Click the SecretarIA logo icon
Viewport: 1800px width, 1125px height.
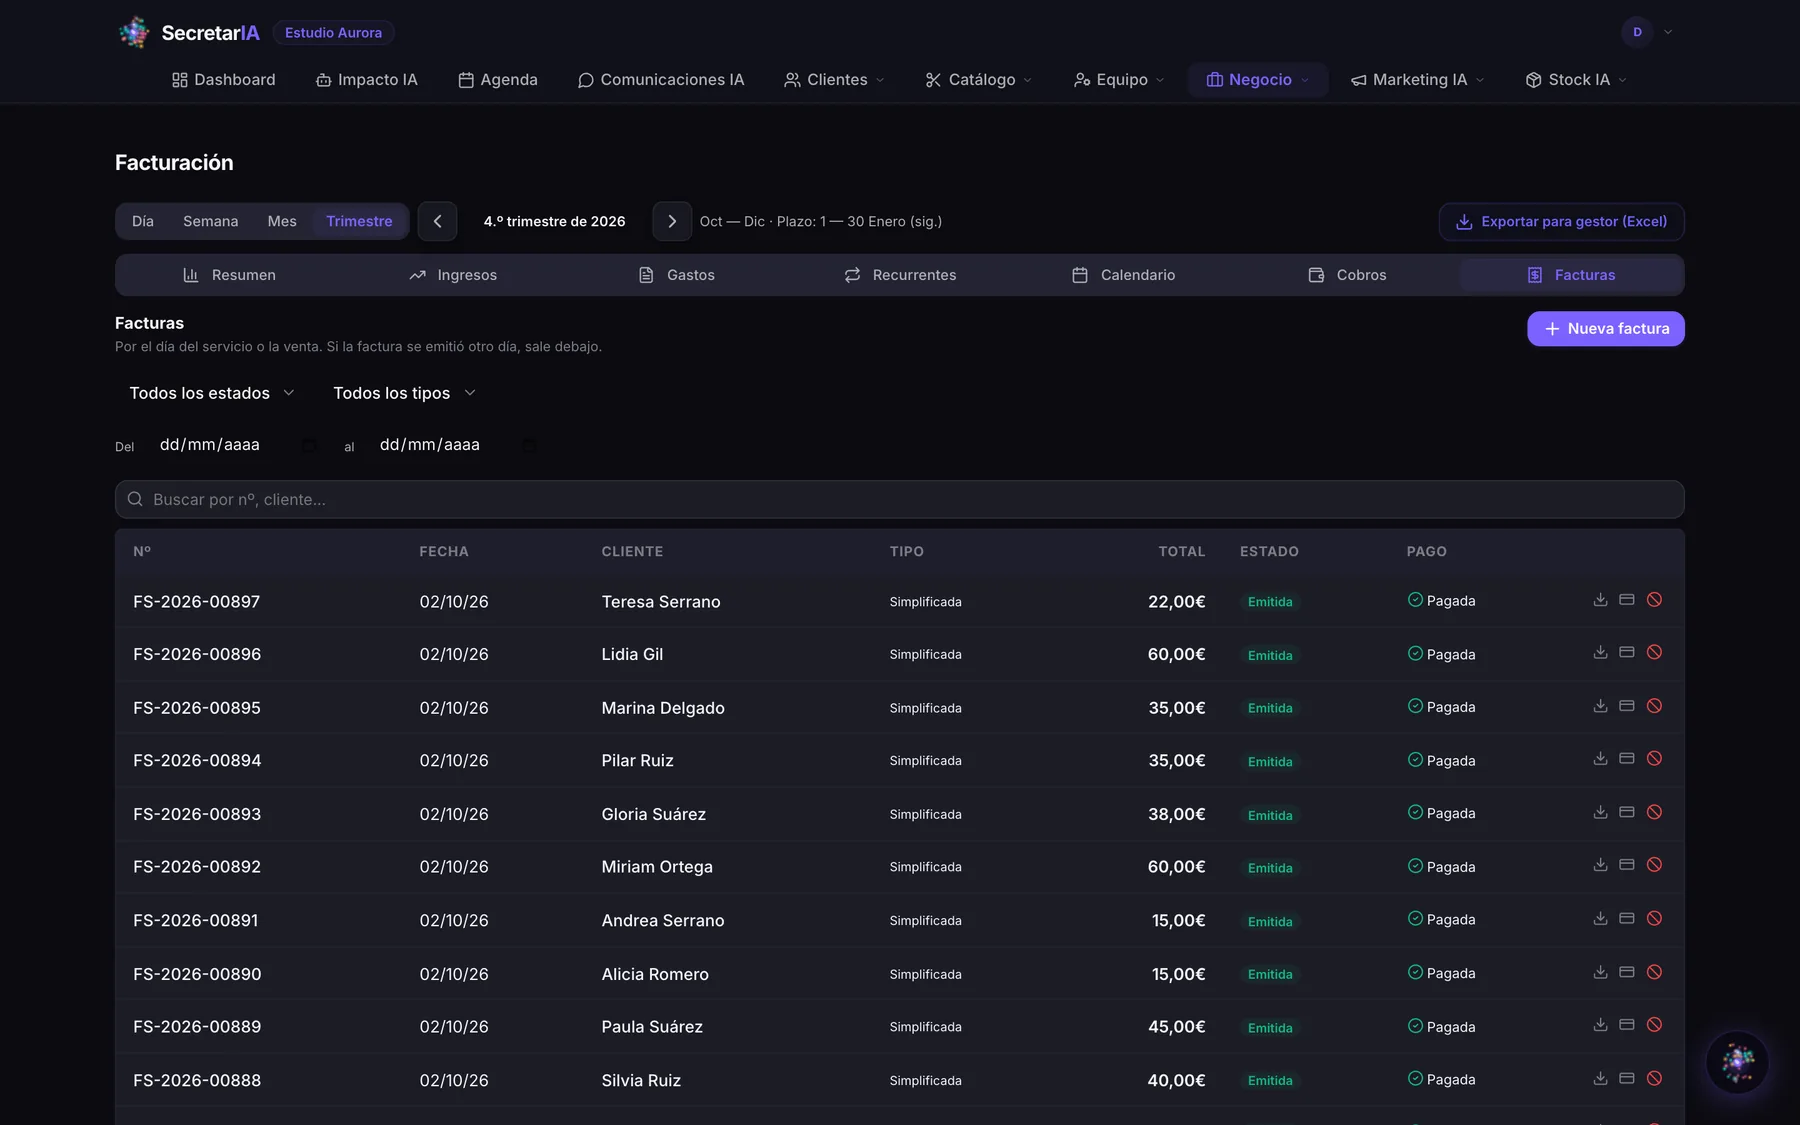tap(134, 32)
